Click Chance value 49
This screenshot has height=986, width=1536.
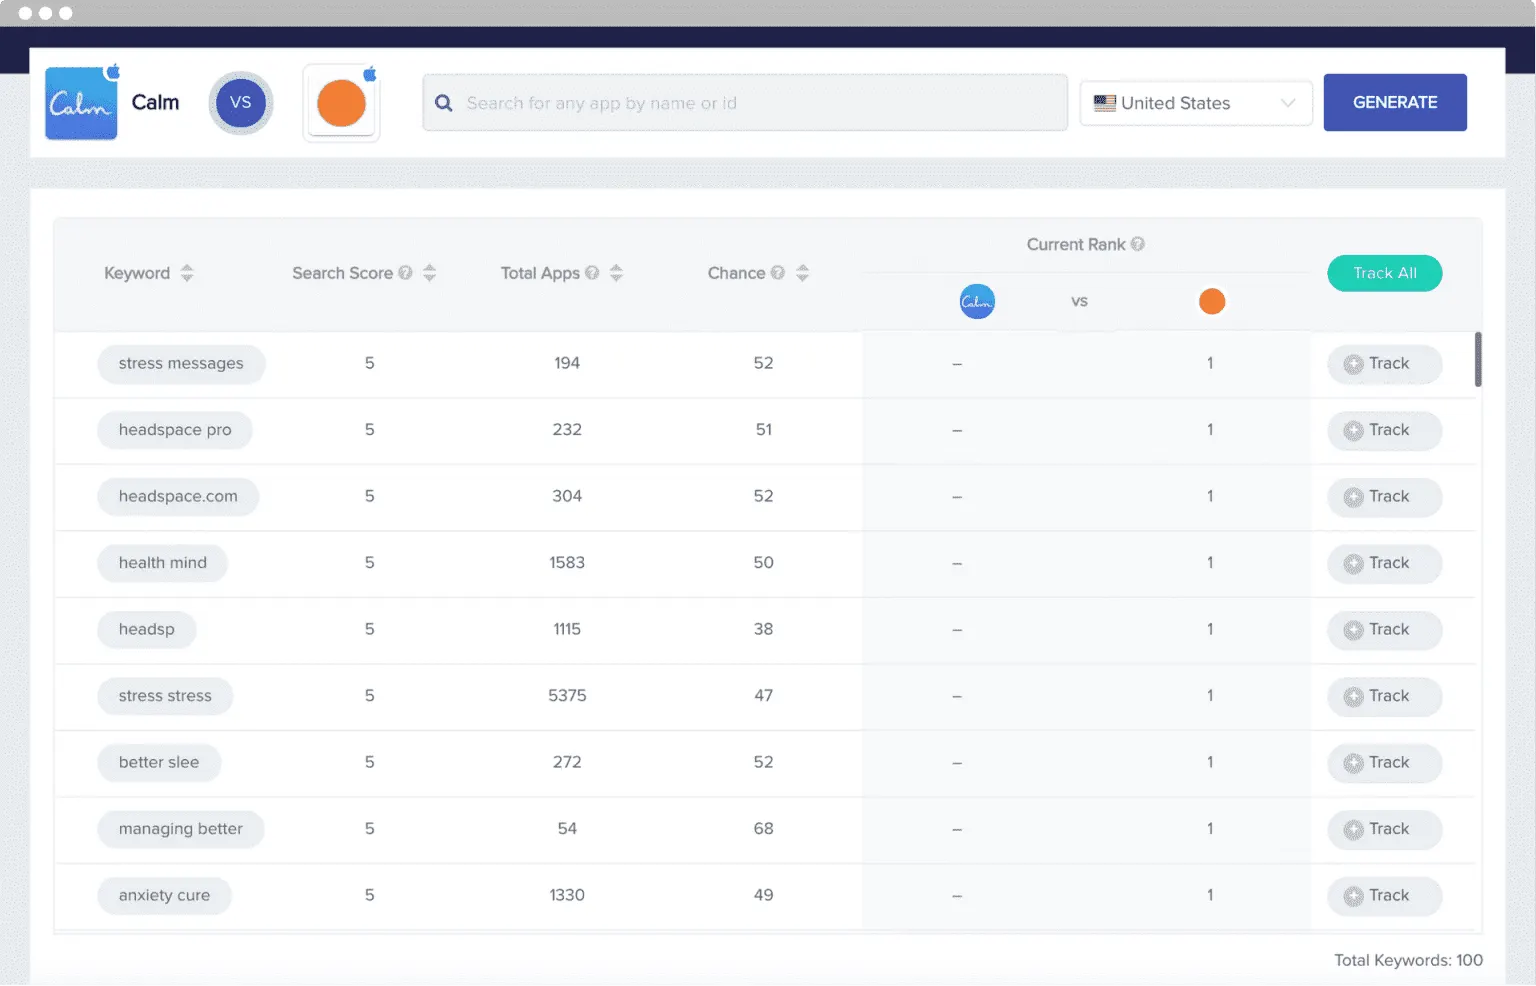tap(763, 895)
